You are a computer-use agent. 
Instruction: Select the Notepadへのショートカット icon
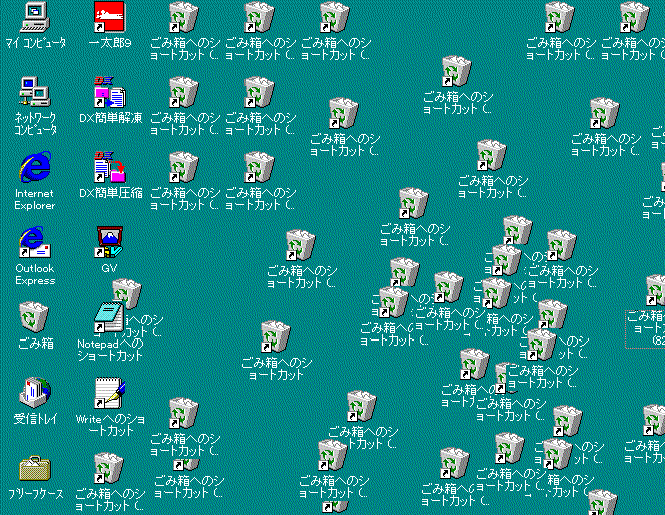pyautogui.click(x=109, y=317)
